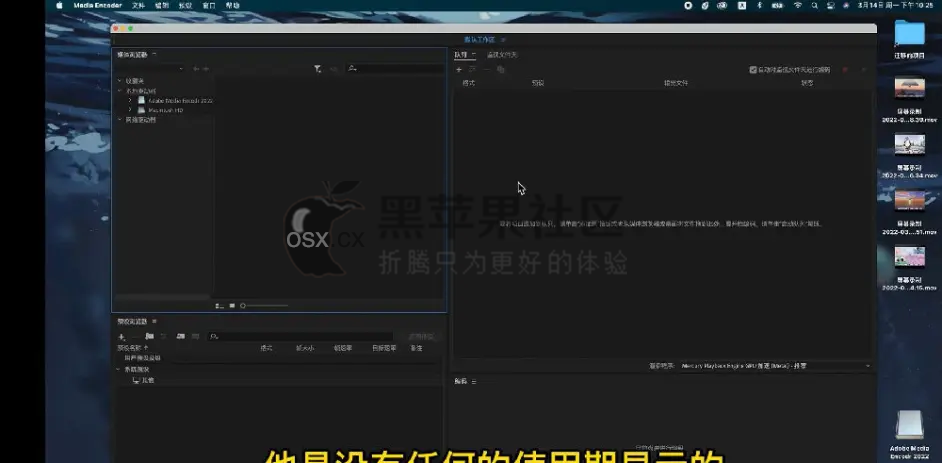
Task: Click the 格式 column header in Preset Browser
Action: 266,348
